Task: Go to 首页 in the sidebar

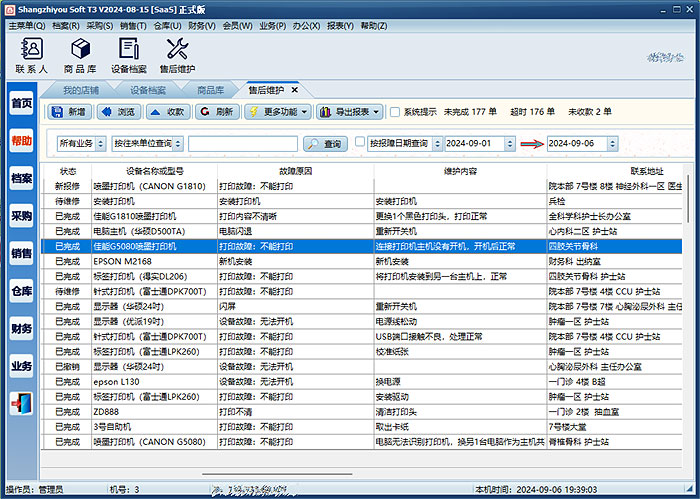Action: point(21,103)
